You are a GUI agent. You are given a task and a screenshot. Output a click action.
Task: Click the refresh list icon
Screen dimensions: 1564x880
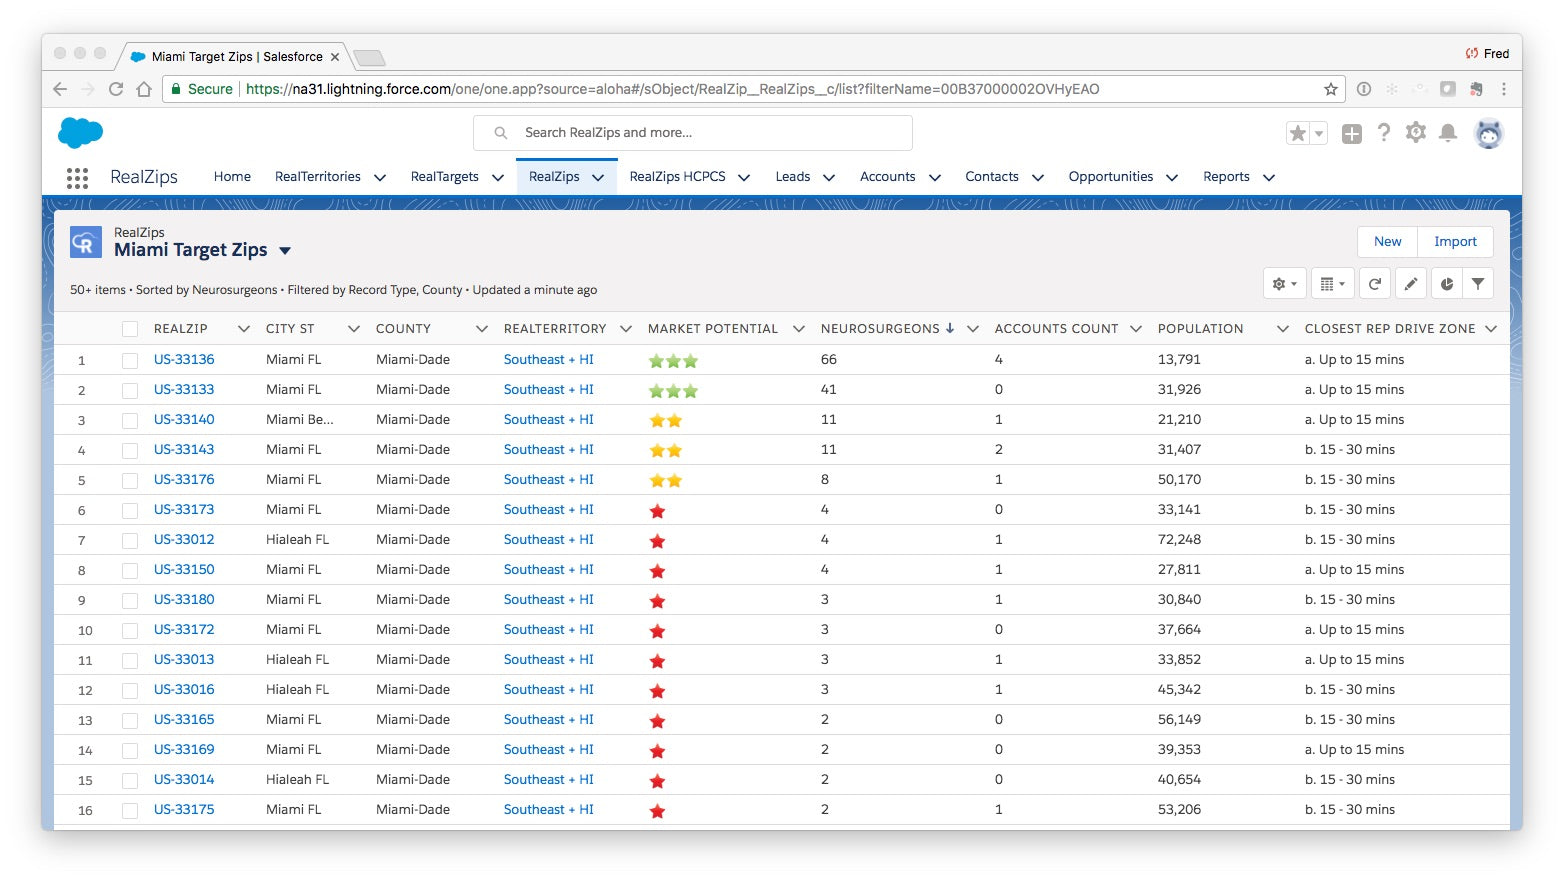click(x=1375, y=284)
